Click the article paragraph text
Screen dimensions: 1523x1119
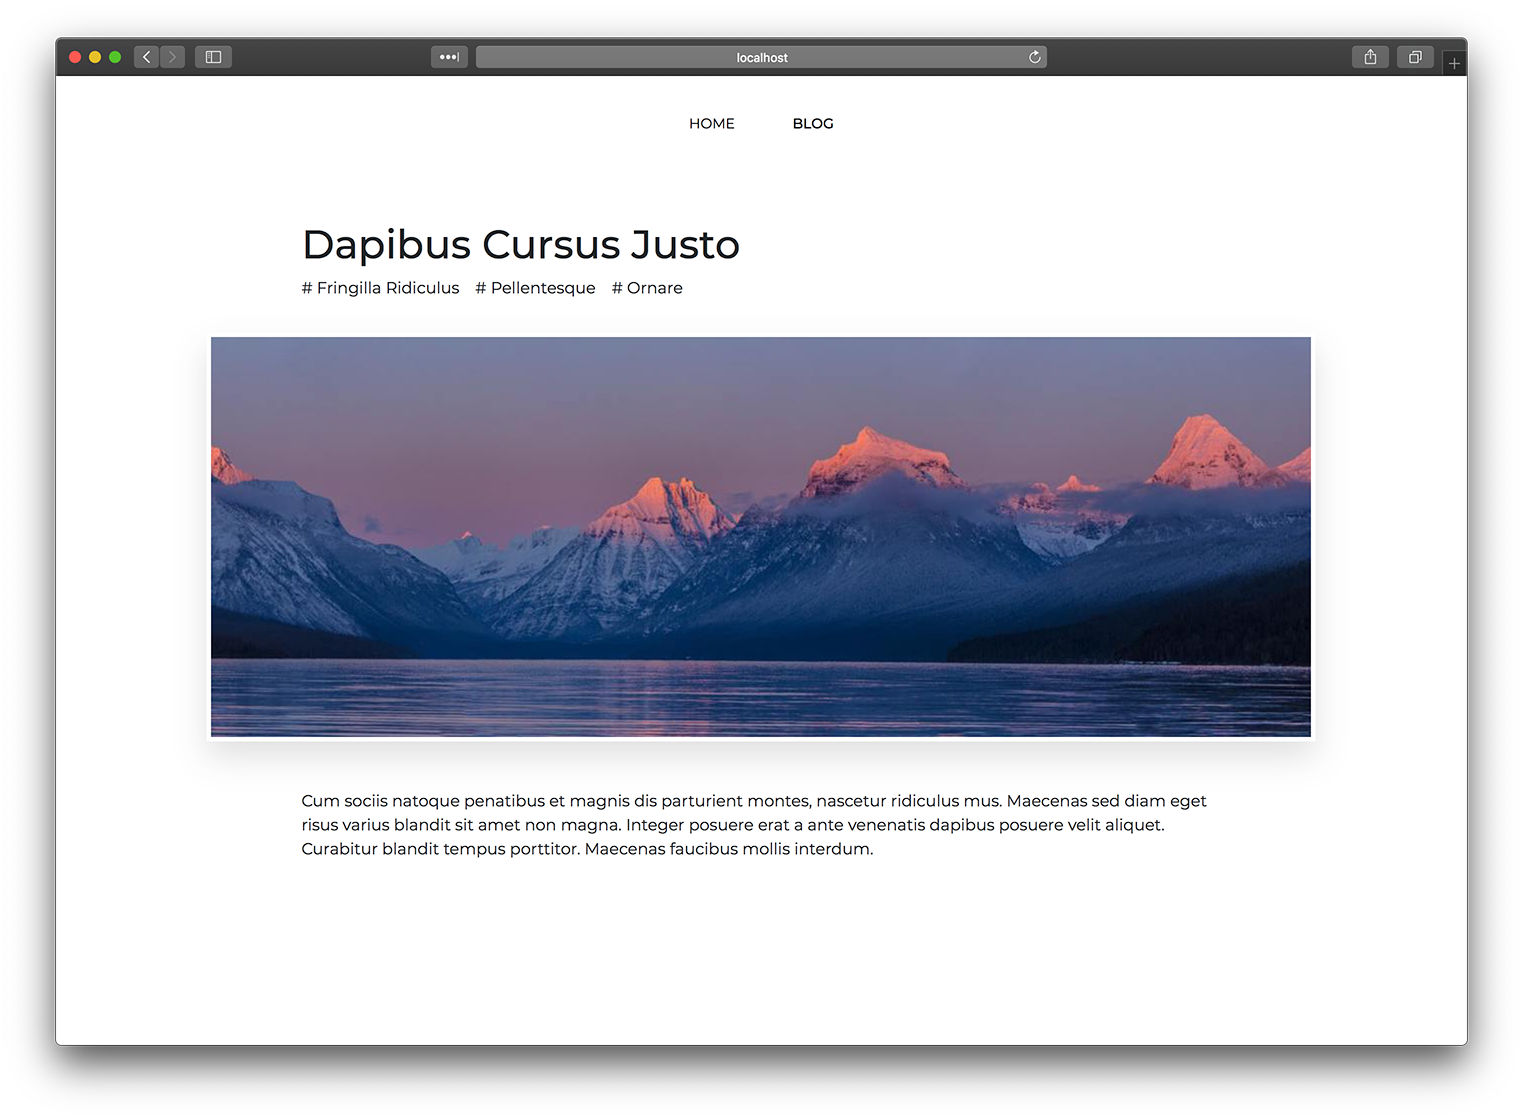coord(753,825)
